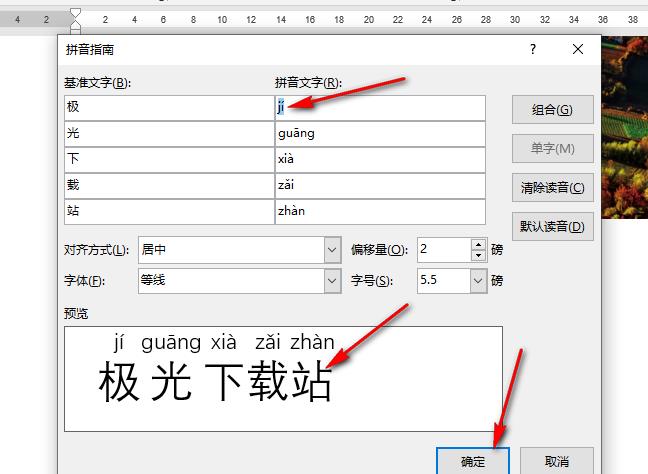Click the 偏移量 offset value field
This screenshot has width=648, height=474.
[444, 250]
